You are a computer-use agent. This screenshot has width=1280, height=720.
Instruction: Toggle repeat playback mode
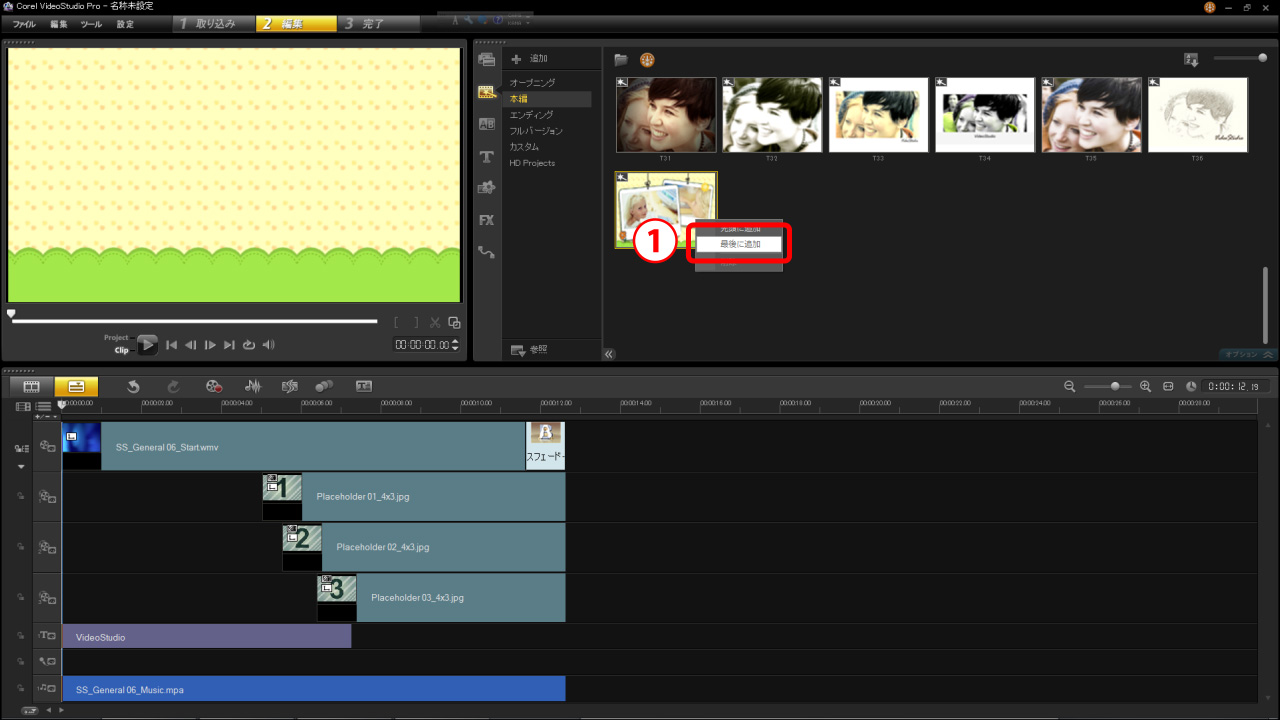(x=249, y=345)
